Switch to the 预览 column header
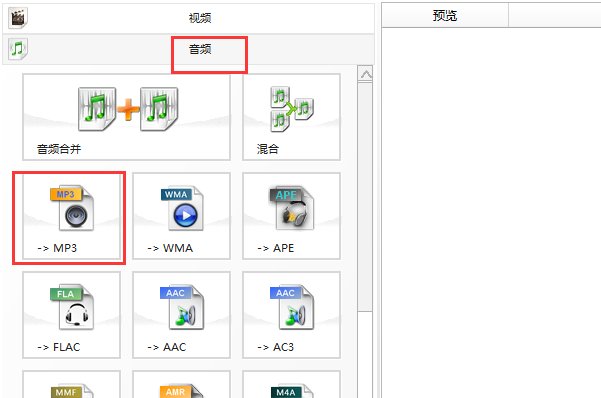The height and width of the screenshot is (398, 601). pyautogui.click(x=445, y=15)
